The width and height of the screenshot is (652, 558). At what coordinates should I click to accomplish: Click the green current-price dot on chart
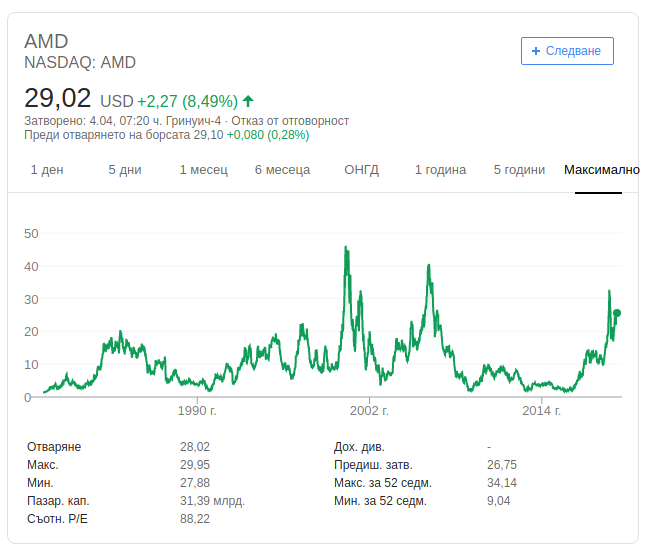pos(617,313)
